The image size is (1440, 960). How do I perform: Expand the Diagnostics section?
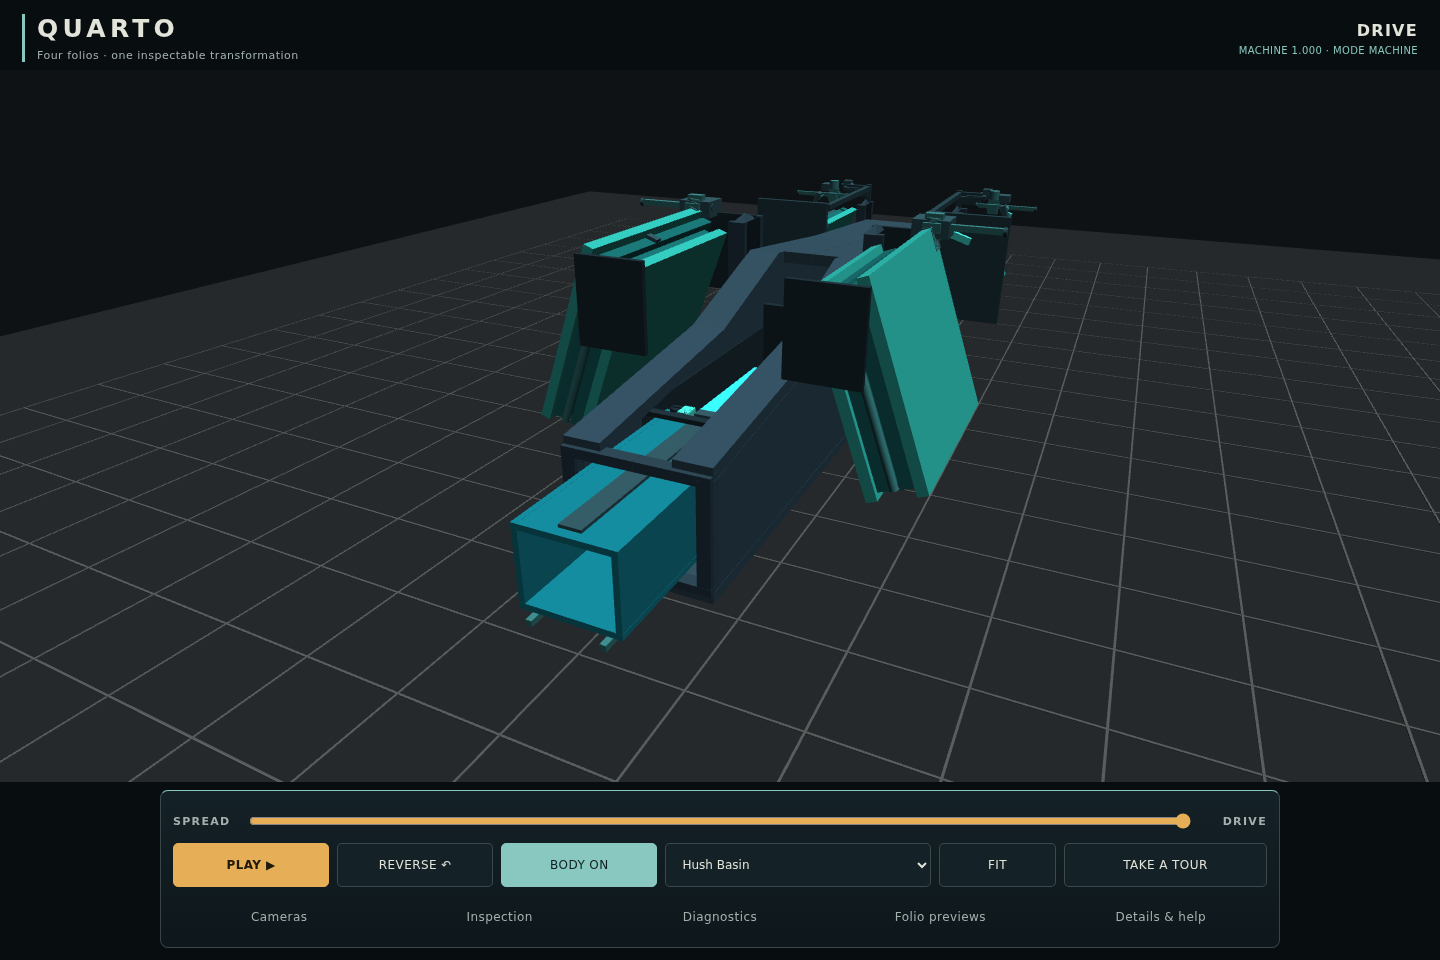coord(720,917)
